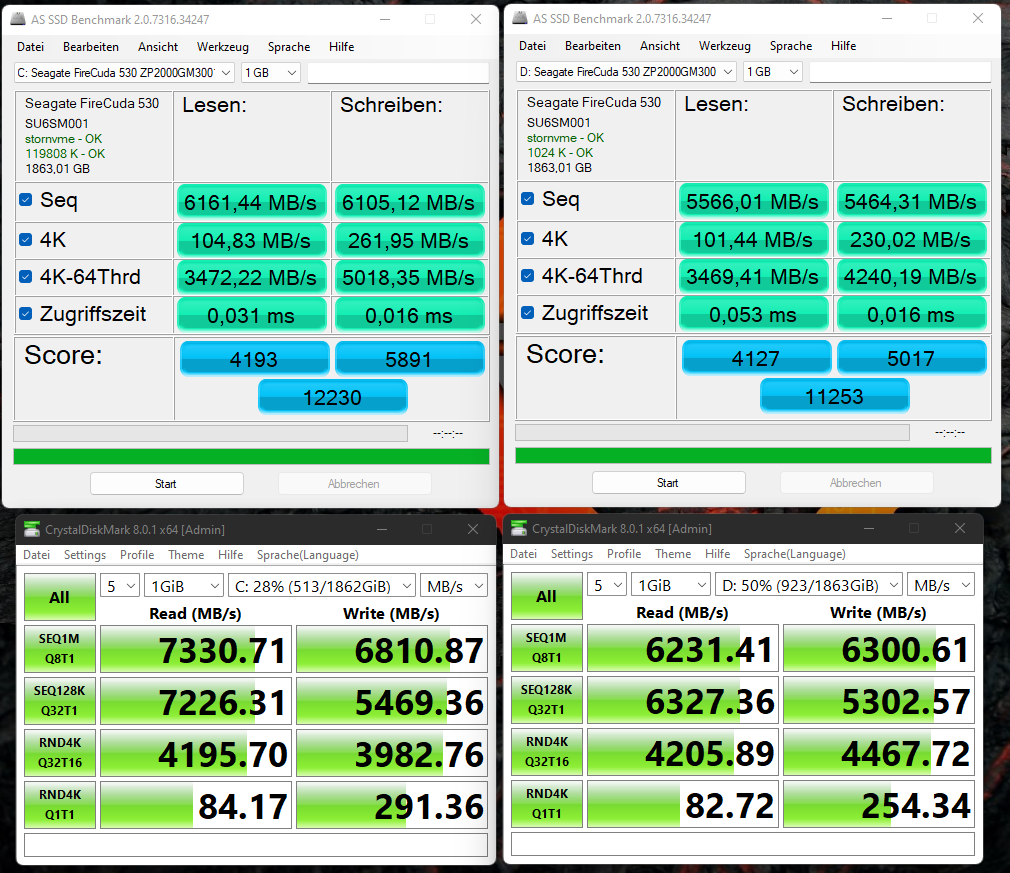
Task: Open the MB/s unit dropdown in CrystalDiskMark
Action: tap(454, 584)
